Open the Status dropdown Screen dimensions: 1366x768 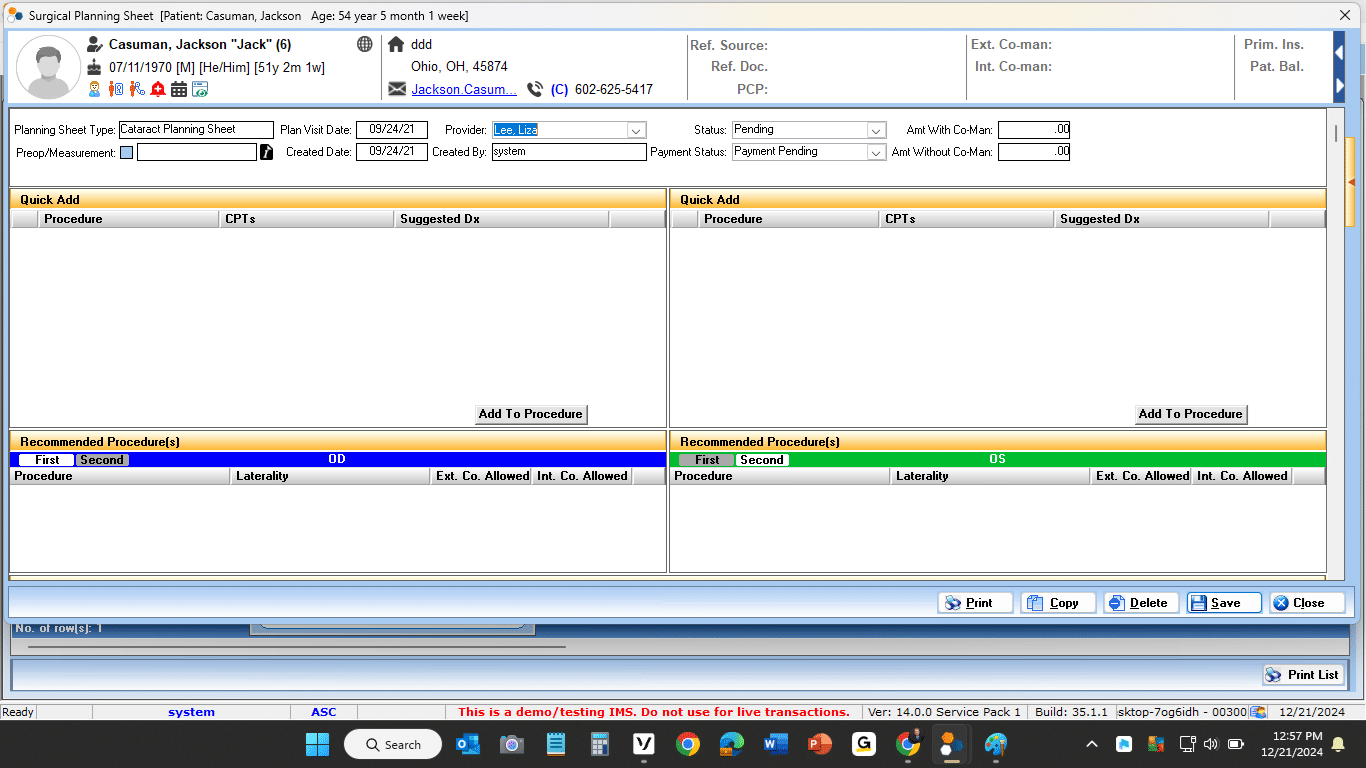tap(875, 130)
